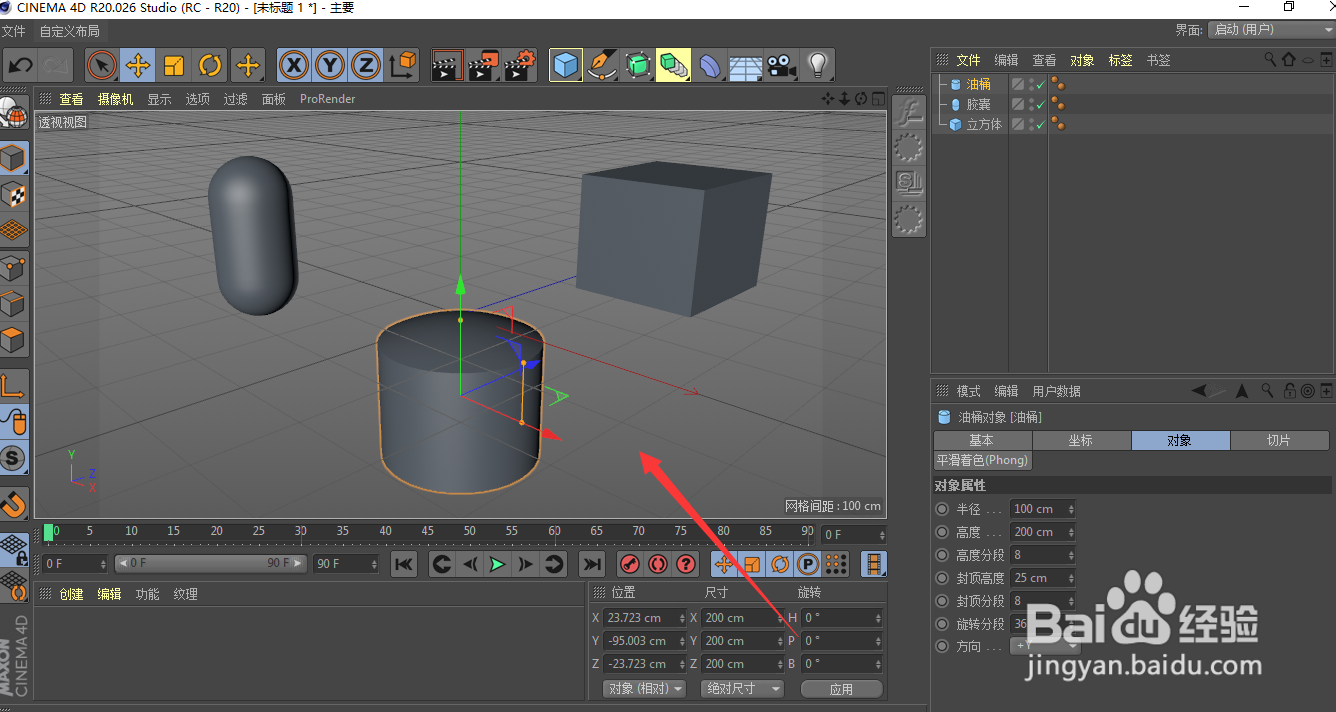Click the red Record Active Objects key icon
The width and height of the screenshot is (1336, 712).
point(629,564)
